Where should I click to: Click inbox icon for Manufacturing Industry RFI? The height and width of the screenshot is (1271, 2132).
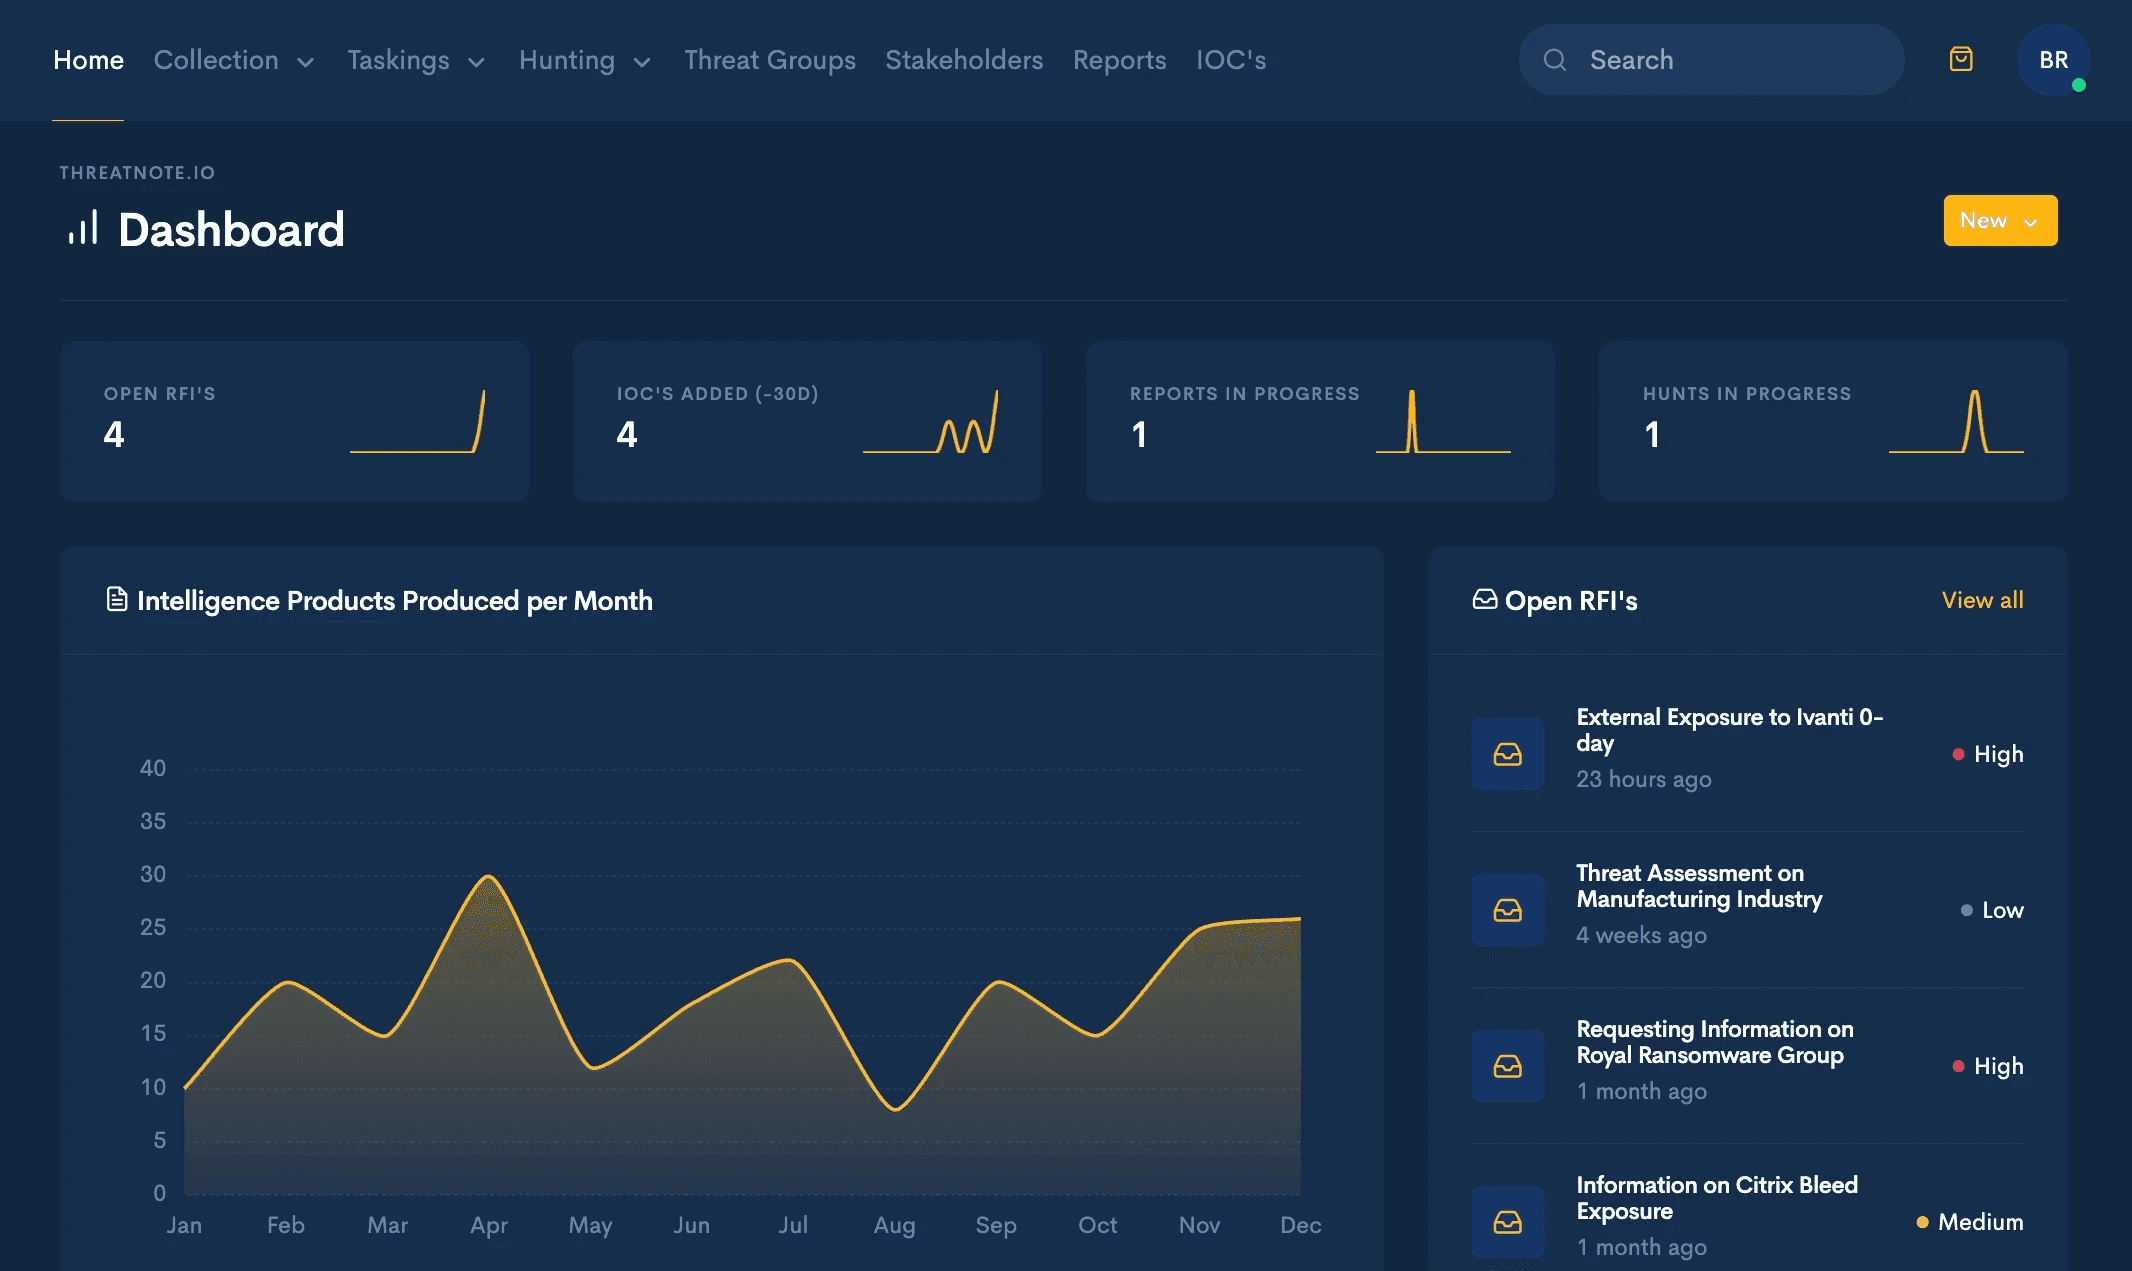click(1508, 910)
